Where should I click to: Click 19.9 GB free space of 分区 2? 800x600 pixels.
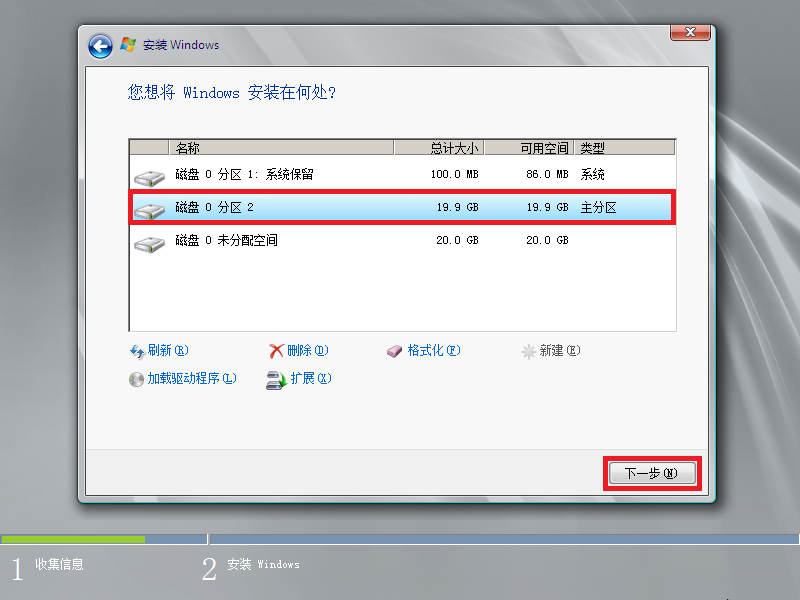click(x=547, y=207)
